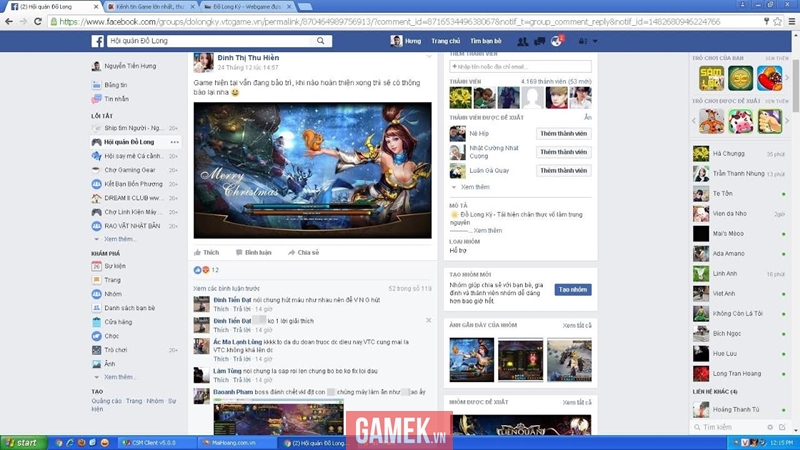Click the Bình luận comment button
800x450 pixels.
click(x=254, y=253)
